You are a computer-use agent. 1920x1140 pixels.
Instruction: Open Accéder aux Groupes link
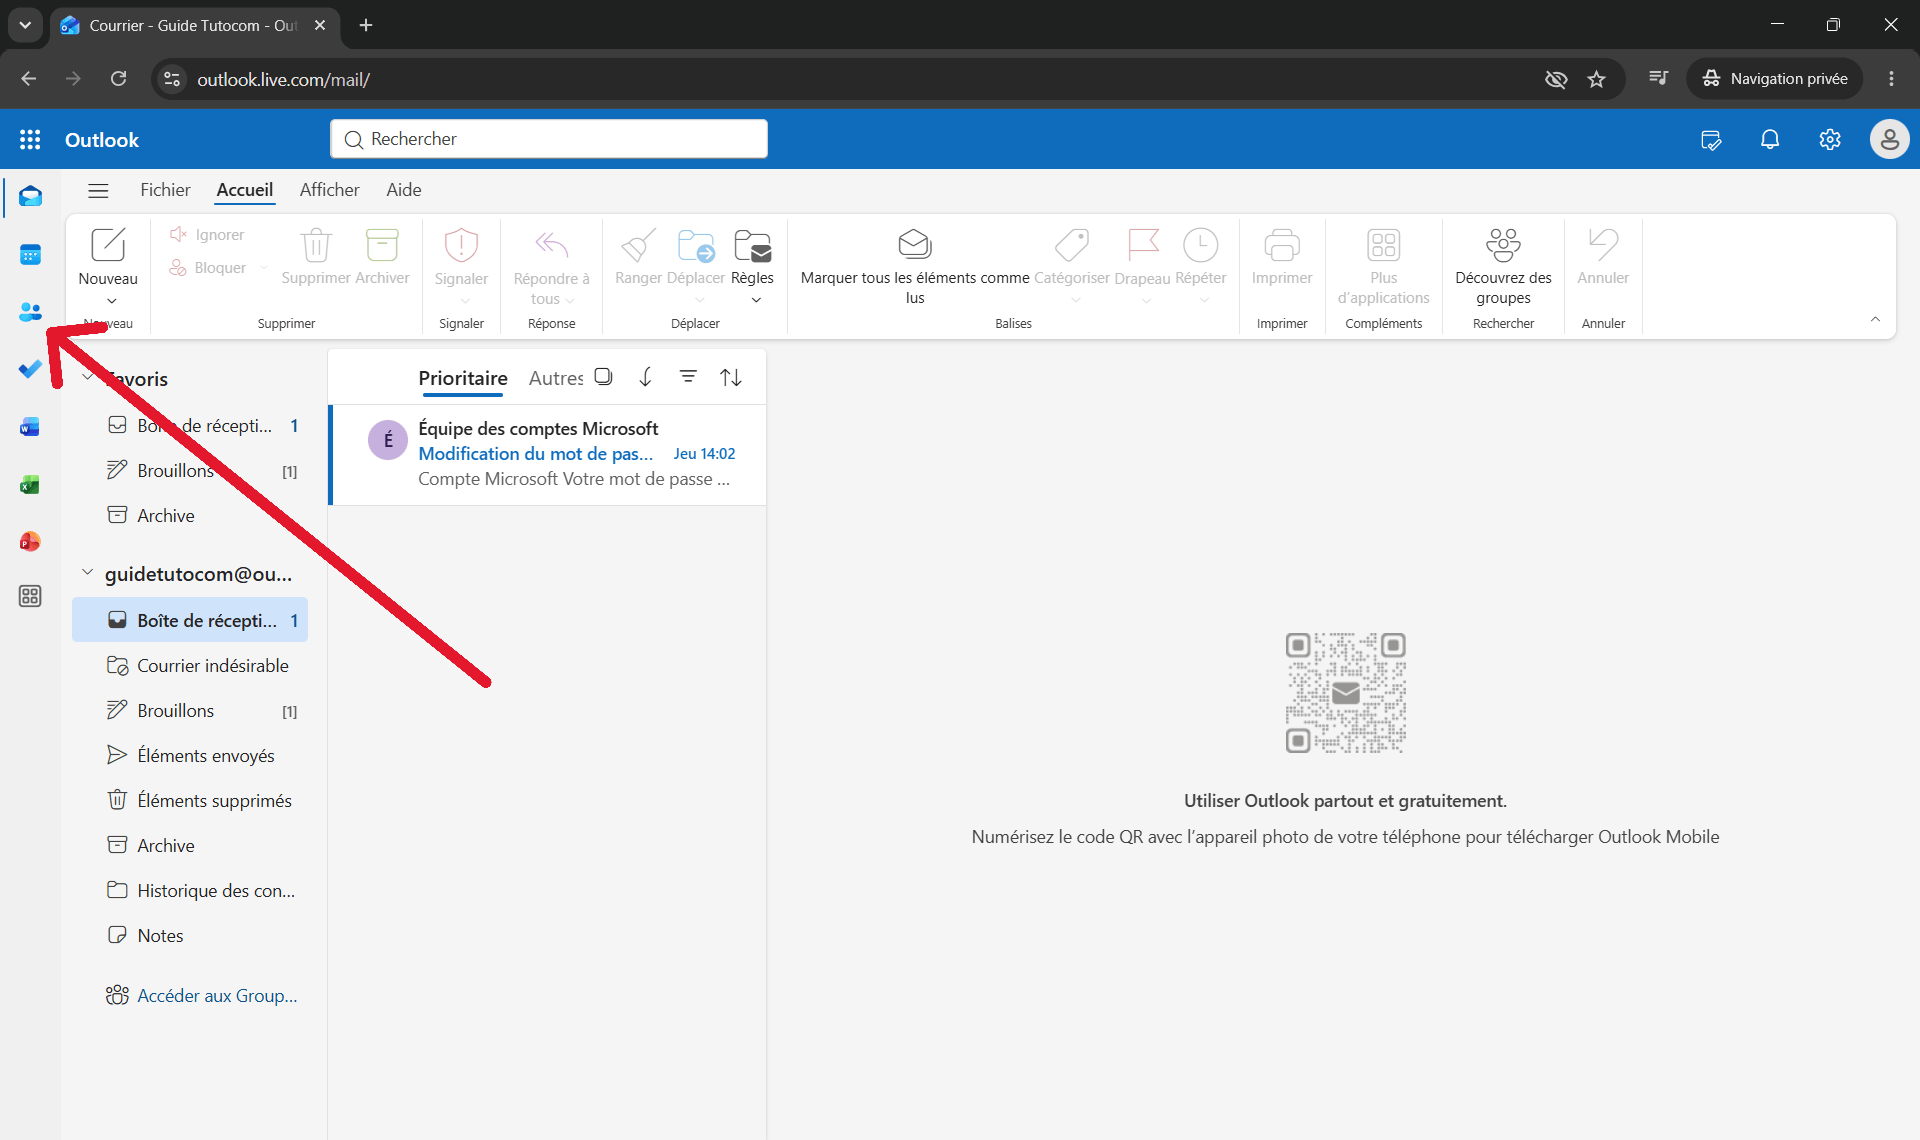click(202, 996)
